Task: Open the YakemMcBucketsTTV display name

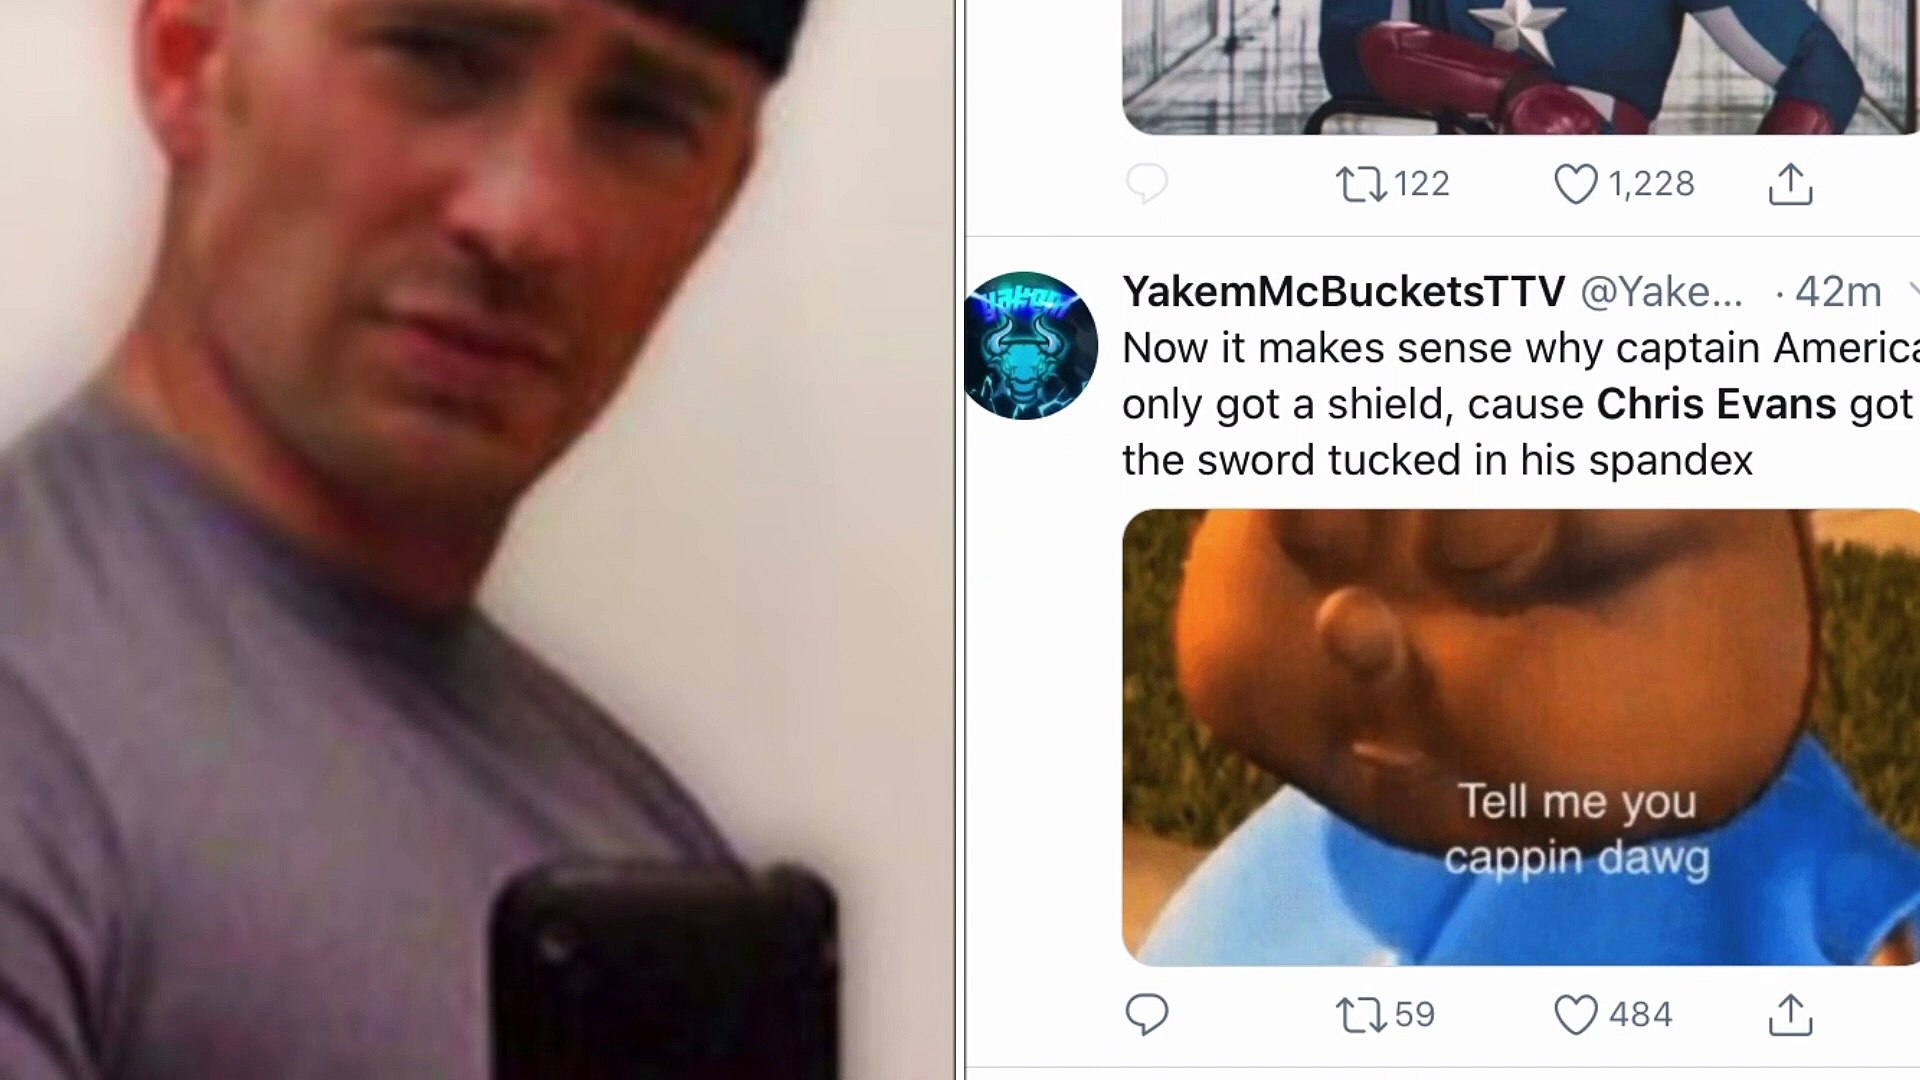Action: tap(1343, 292)
